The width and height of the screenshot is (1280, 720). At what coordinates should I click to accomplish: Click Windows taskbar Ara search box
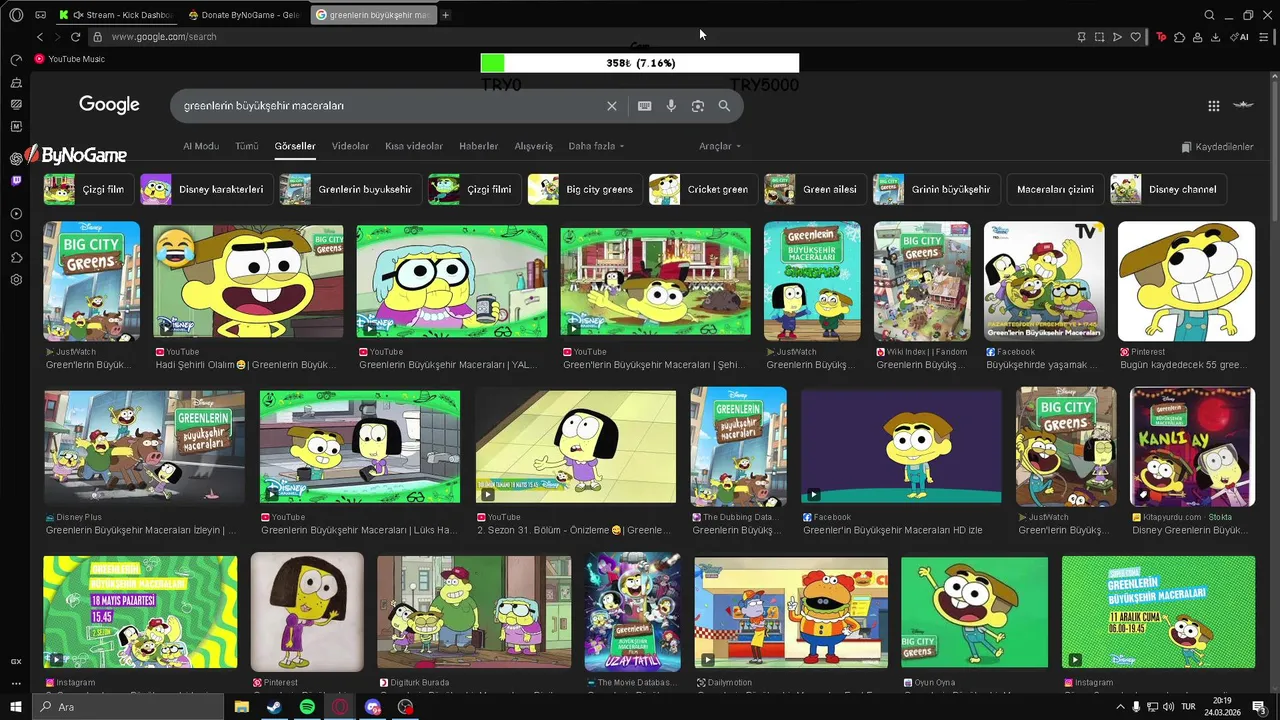[130, 707]
